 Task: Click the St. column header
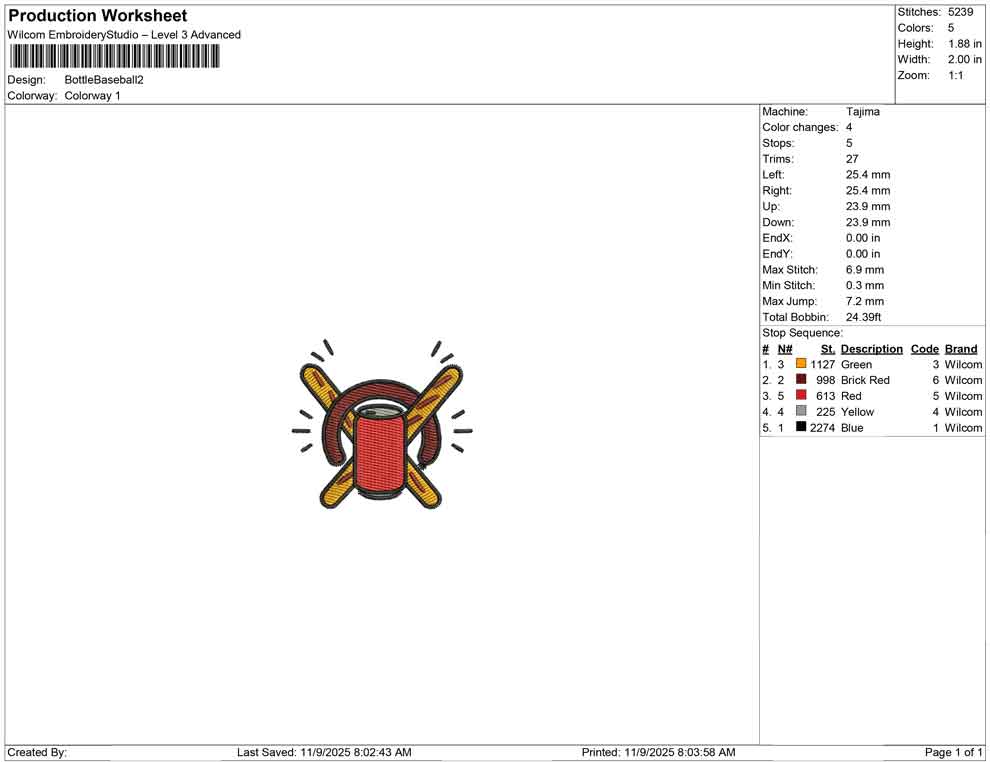coord(828,349)
